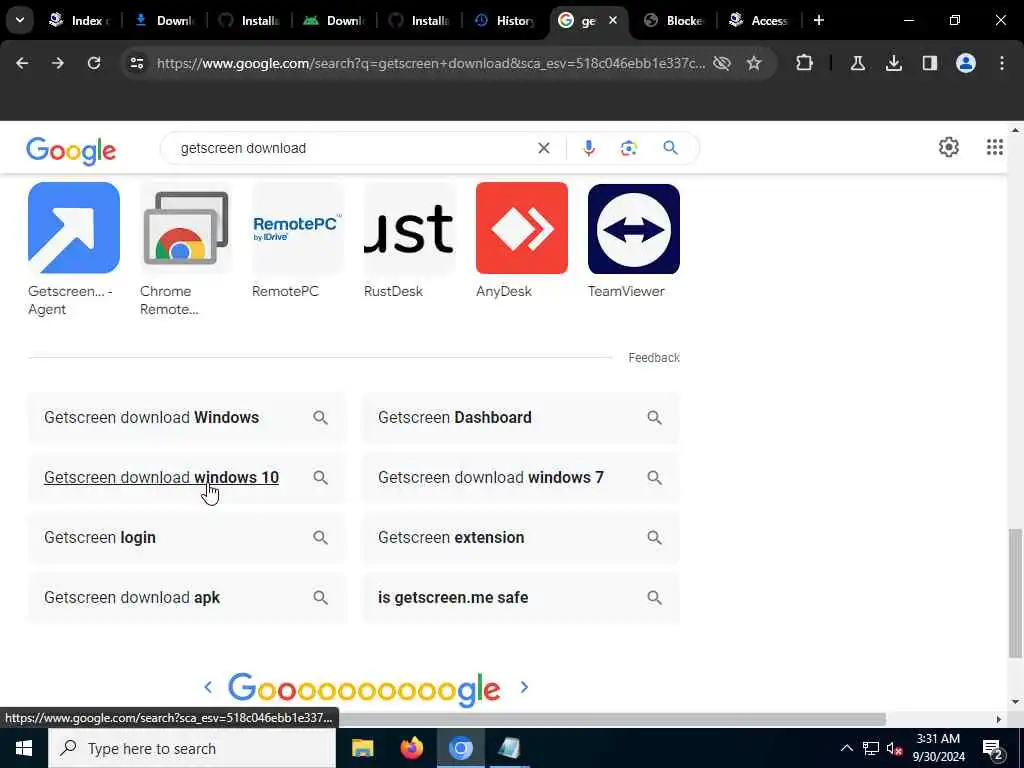Click the third-party cookies eye icon
Viewport: 1024px width, 768px height.
[x=722, y=63]
